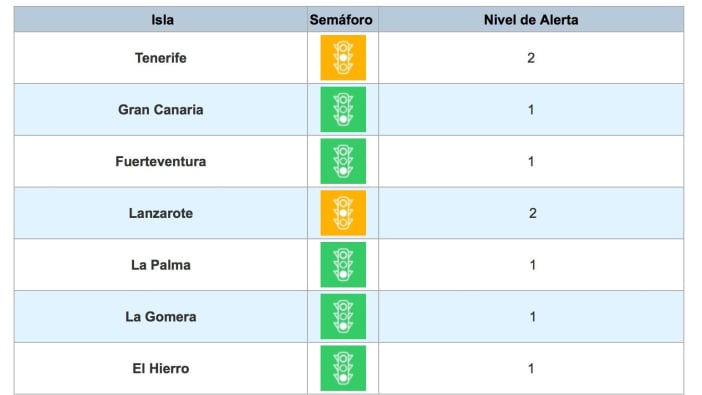Click the La Palma island name

(161, 265)
